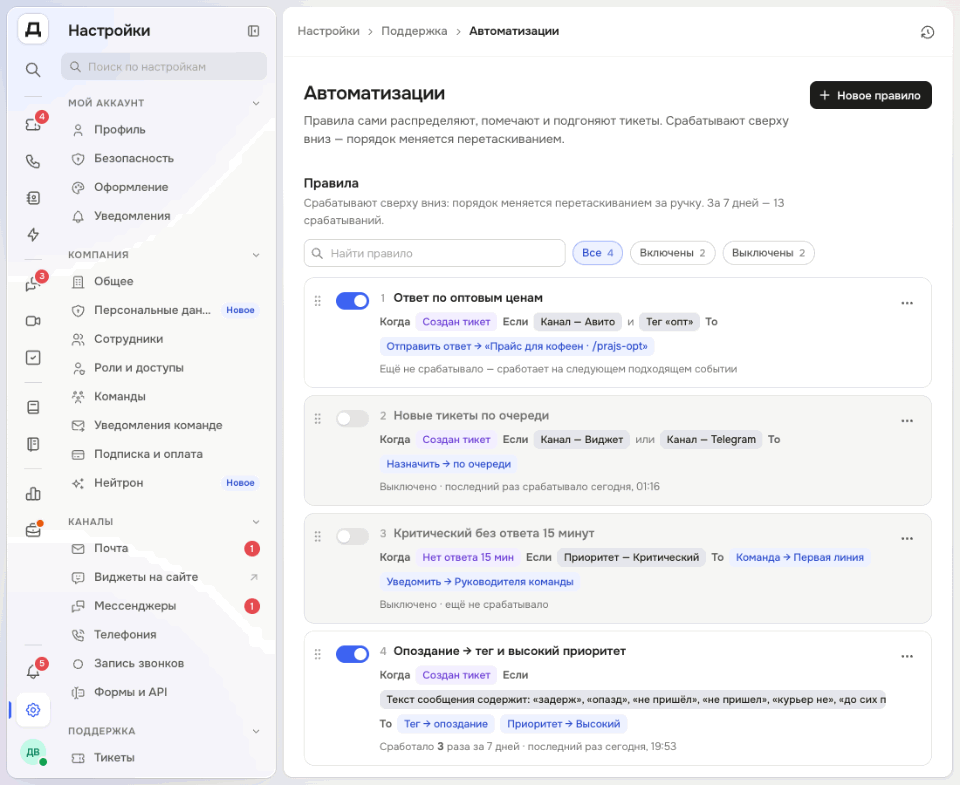Viewport: 960px width, 785px height.
Task: Click the Найти правило search field
Action: pos(435,253)
